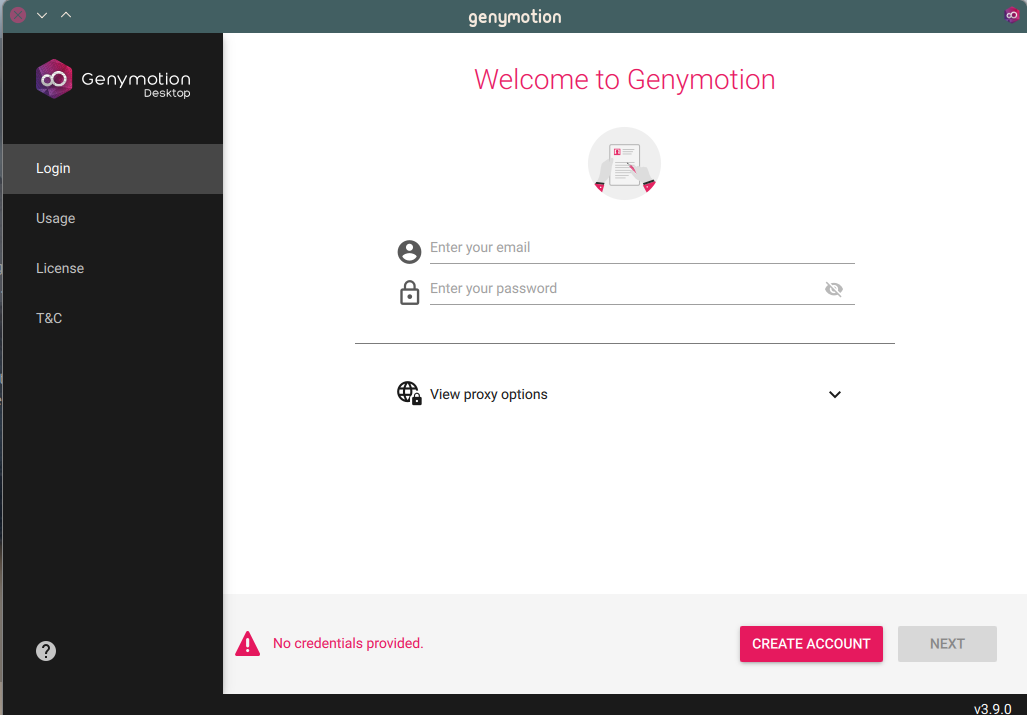Click the globe proxy icon
The width and height of the screenshot is (1027, 715).
[x=409, y=394]
